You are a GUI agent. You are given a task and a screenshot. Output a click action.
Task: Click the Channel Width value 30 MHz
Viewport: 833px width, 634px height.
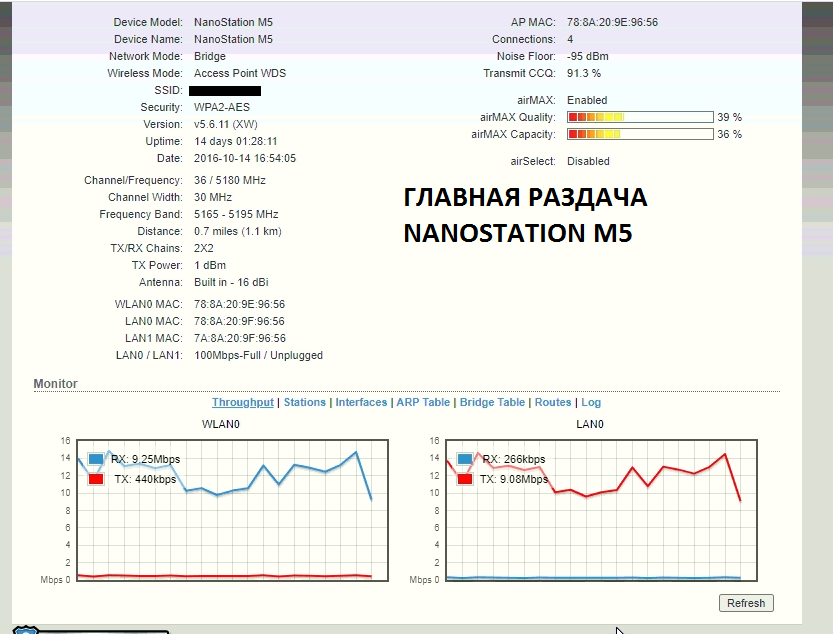tap(213, 197)
